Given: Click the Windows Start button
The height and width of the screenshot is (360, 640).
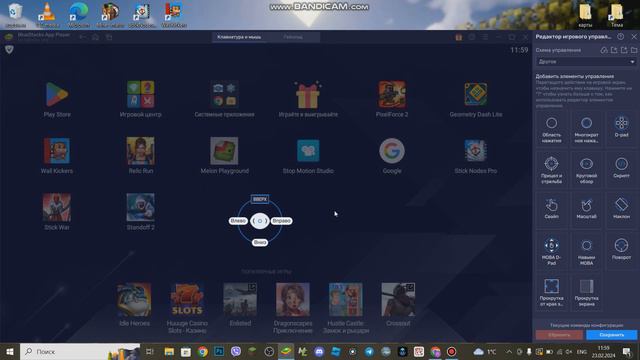Looking at the screenshot, I should 10,351.
